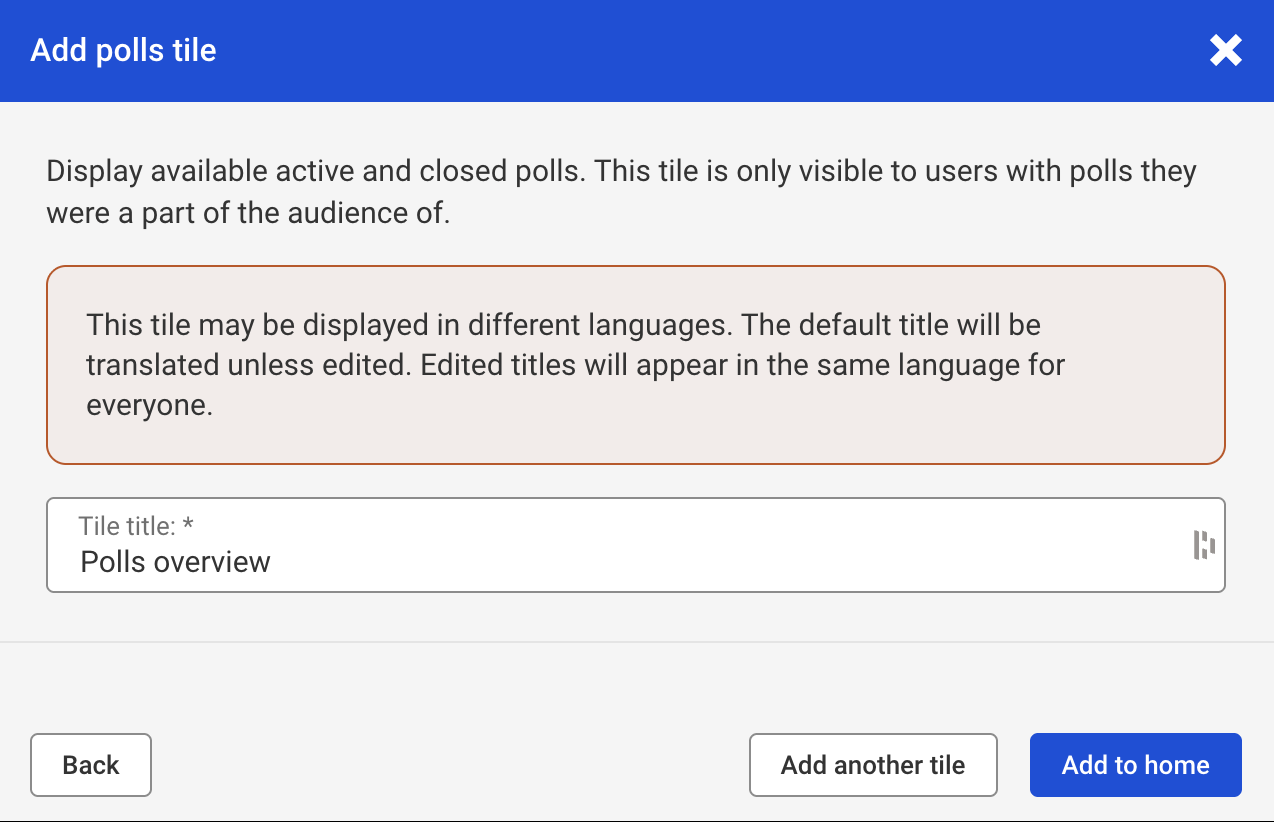
Task: Click the 'translated unless edited' notice line
Action: (x=575, y=365)
